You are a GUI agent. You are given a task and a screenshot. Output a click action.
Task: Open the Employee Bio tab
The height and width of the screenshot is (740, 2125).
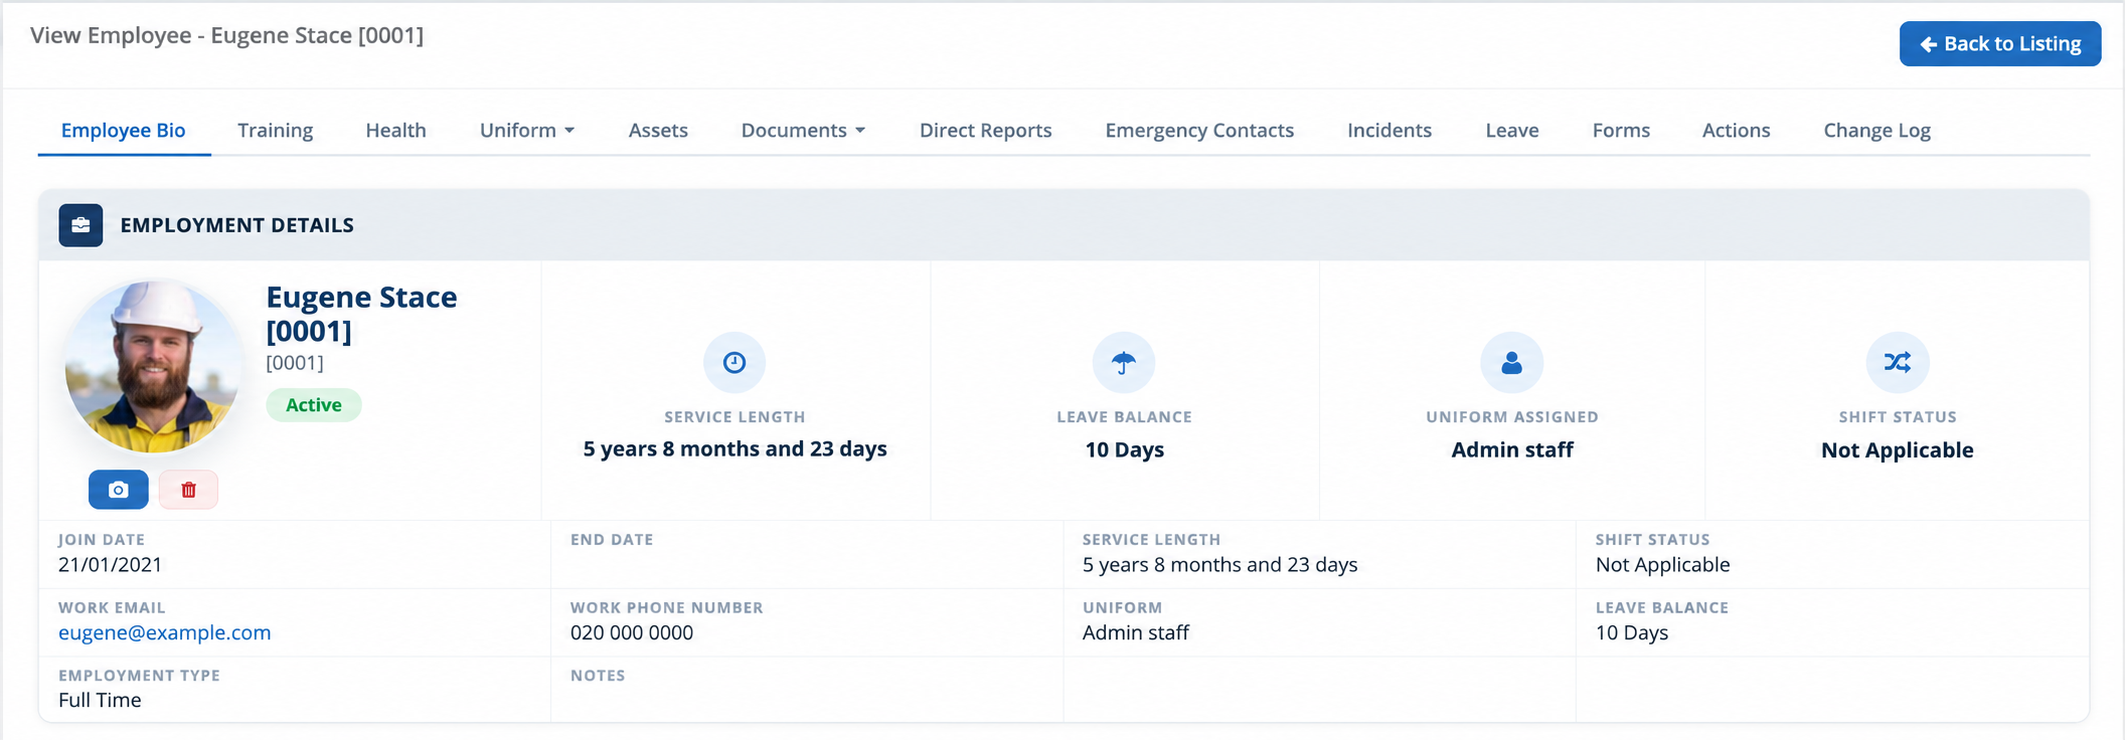123,130
